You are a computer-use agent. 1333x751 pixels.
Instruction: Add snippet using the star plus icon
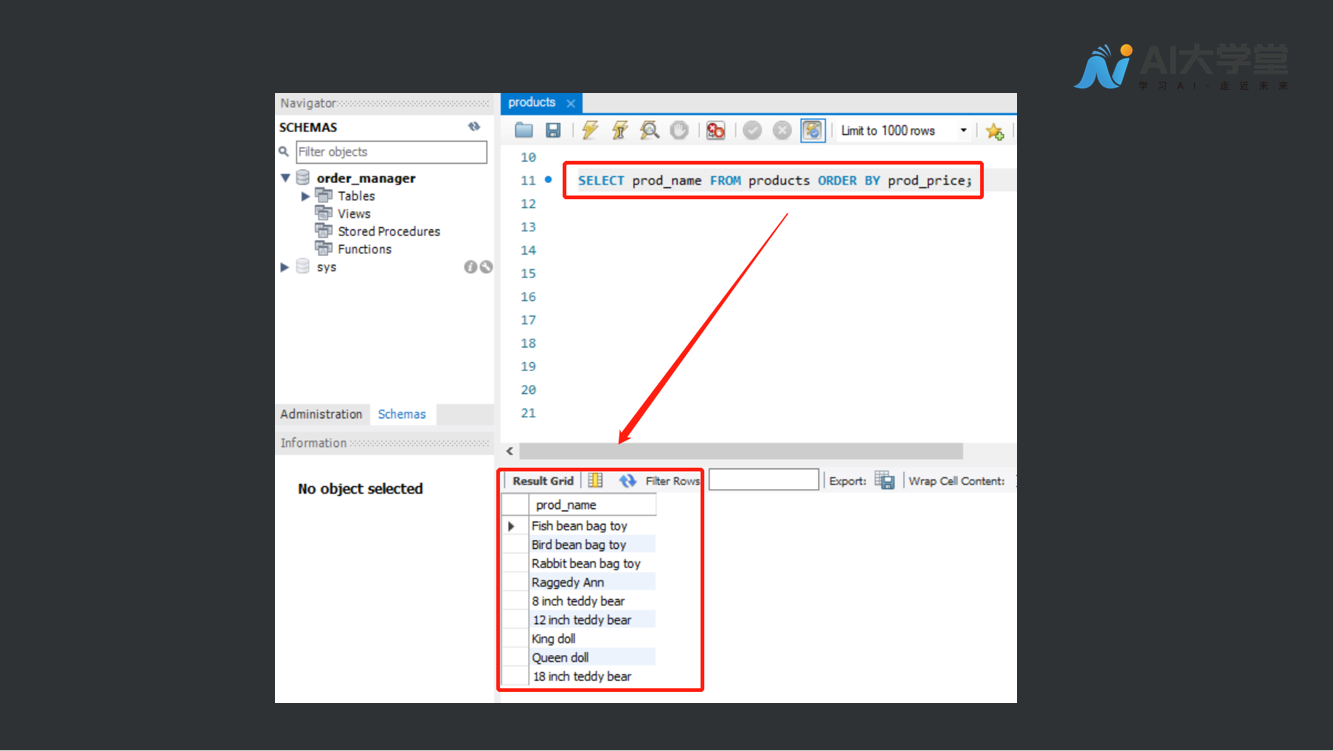coord(994,131)
